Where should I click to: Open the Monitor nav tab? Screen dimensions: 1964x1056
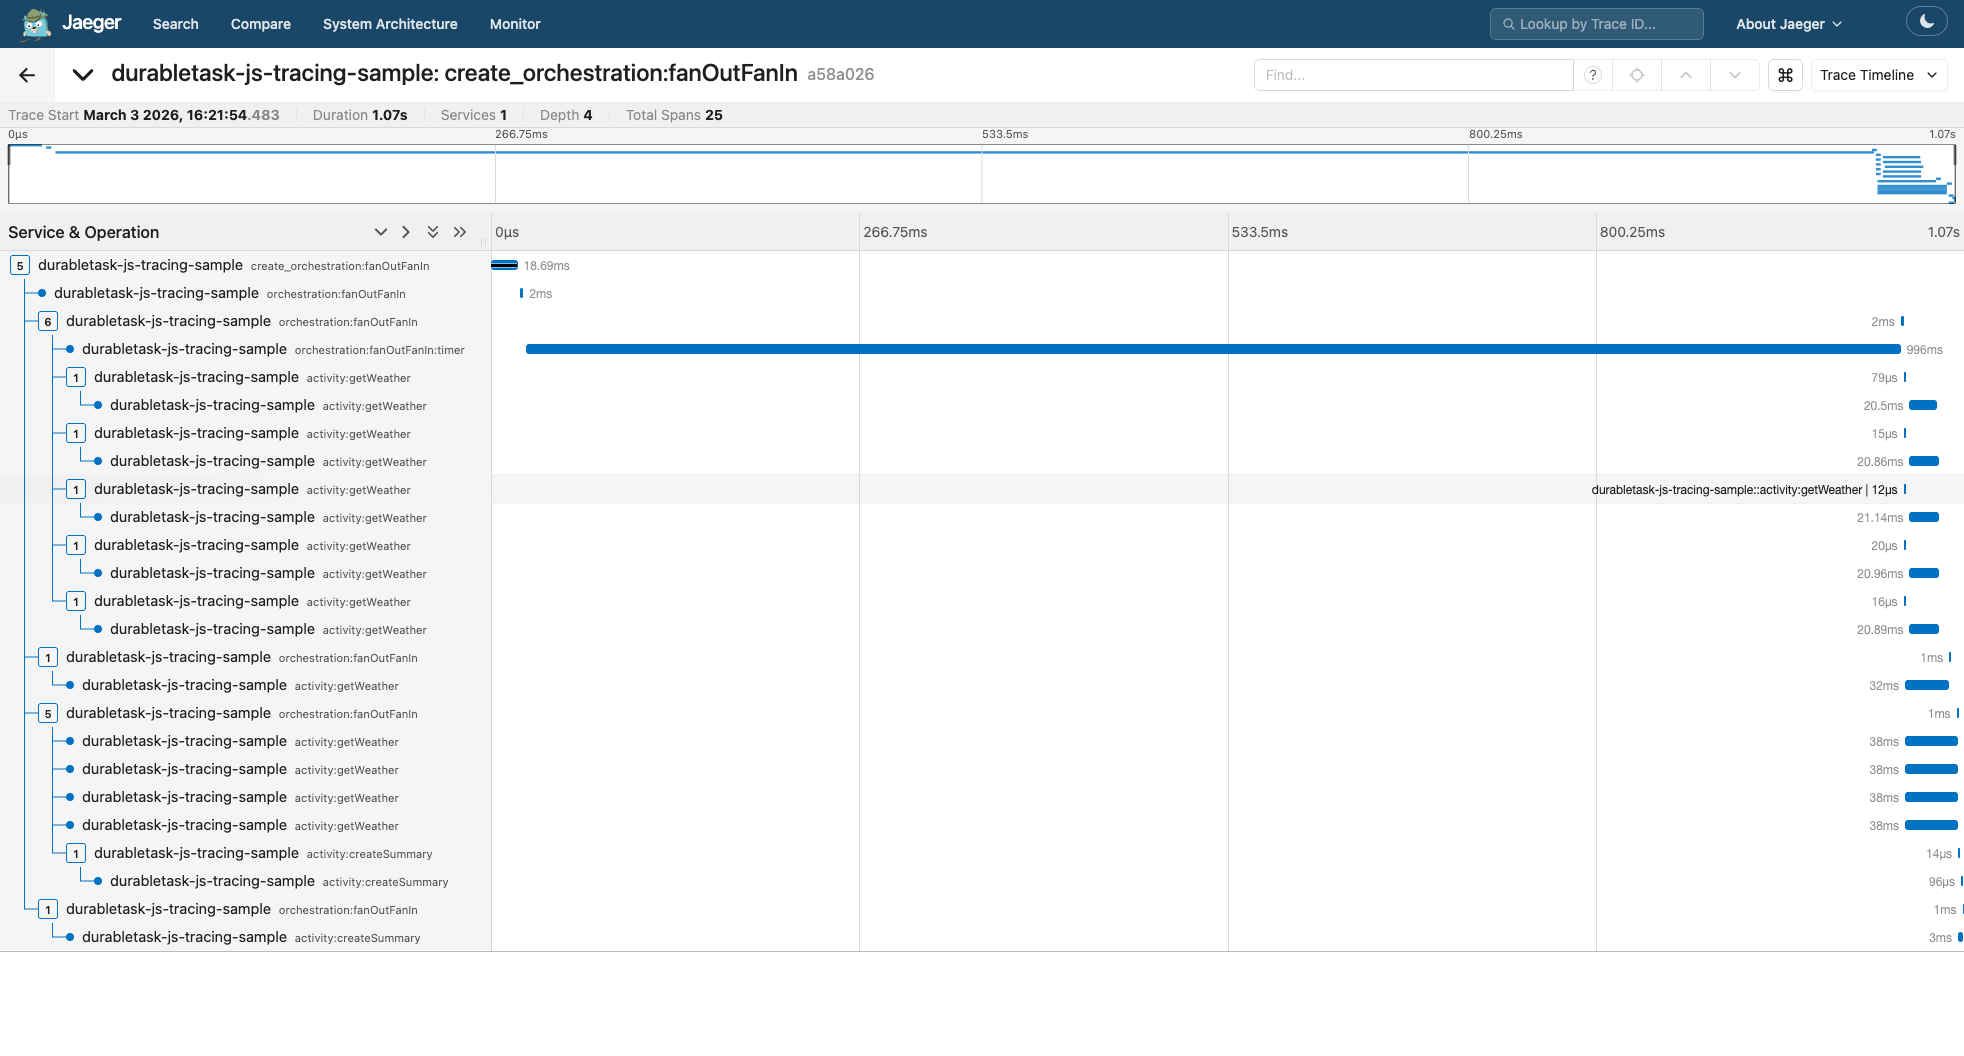(x=515, y=24)
